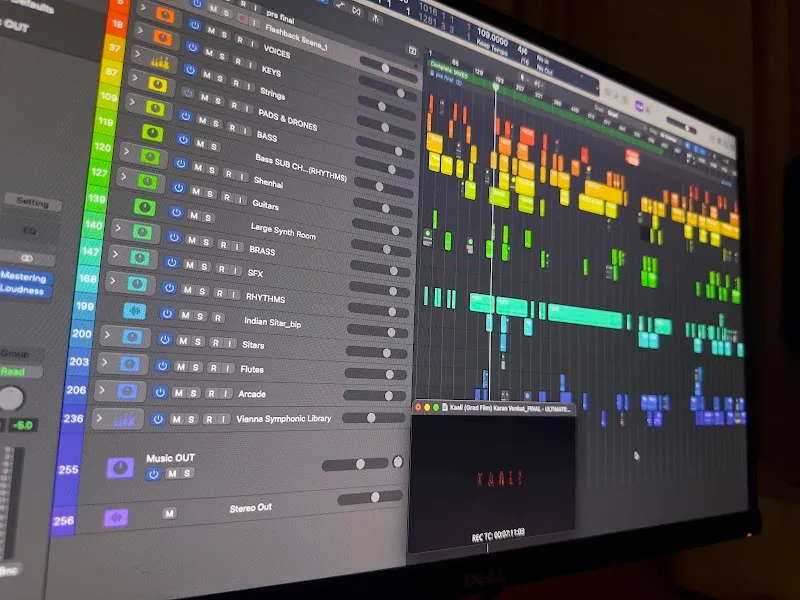The width and height of the screenshot is (800, 600).
Task: Click the figure-shaped icon in the top toolbar
Action: coord(376,19)
